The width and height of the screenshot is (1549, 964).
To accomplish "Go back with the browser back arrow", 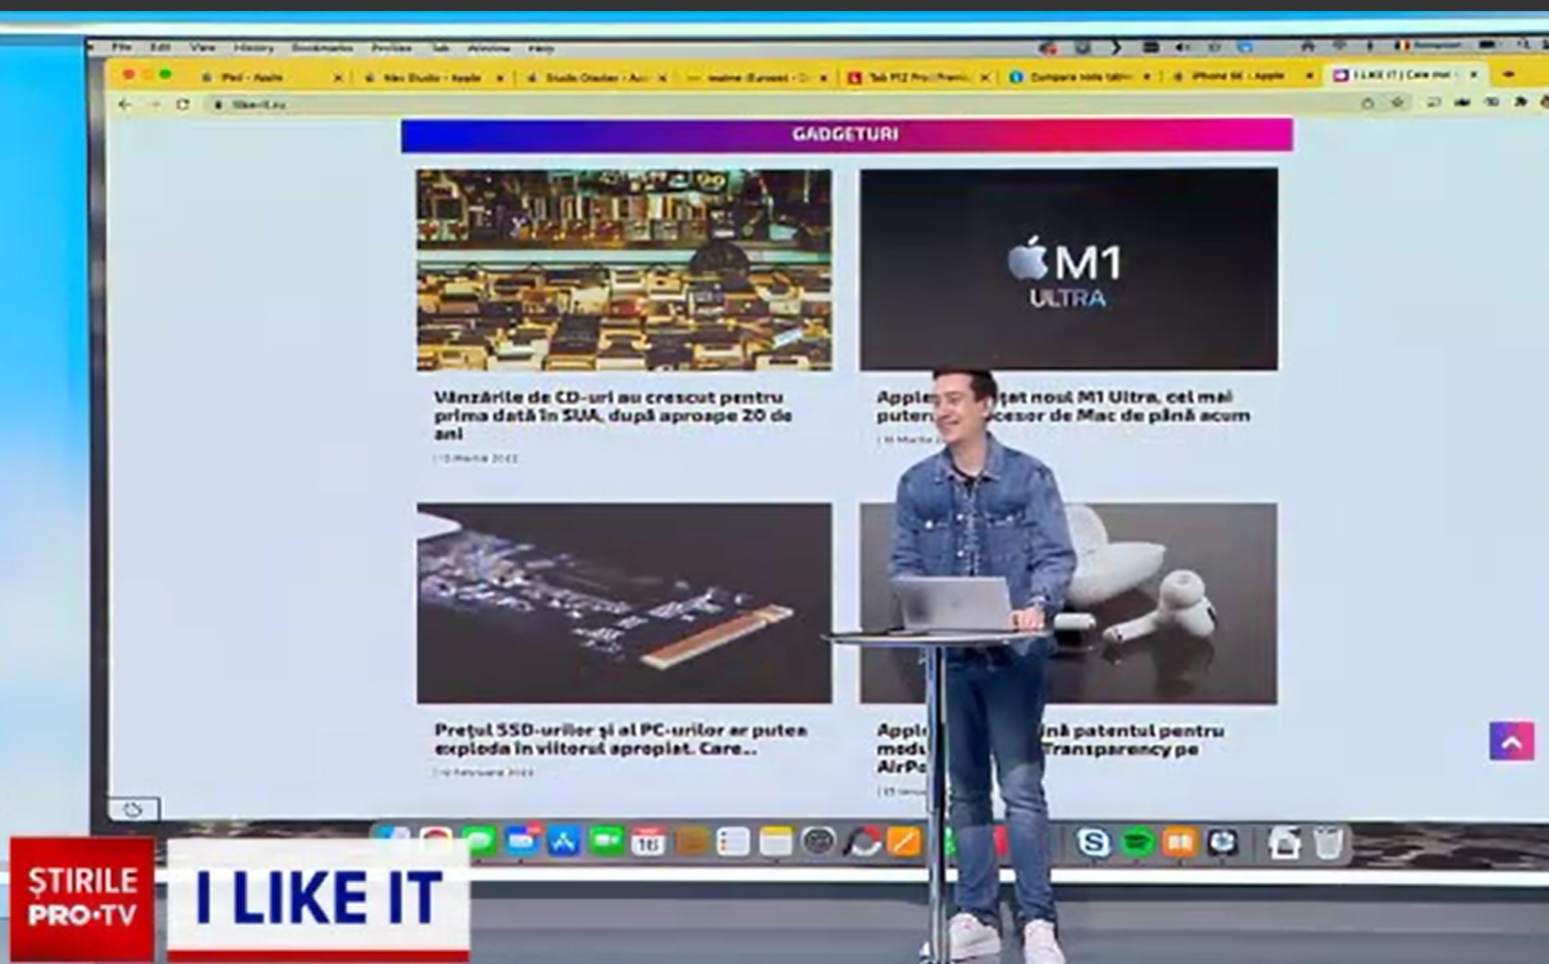I will (125, 104).
